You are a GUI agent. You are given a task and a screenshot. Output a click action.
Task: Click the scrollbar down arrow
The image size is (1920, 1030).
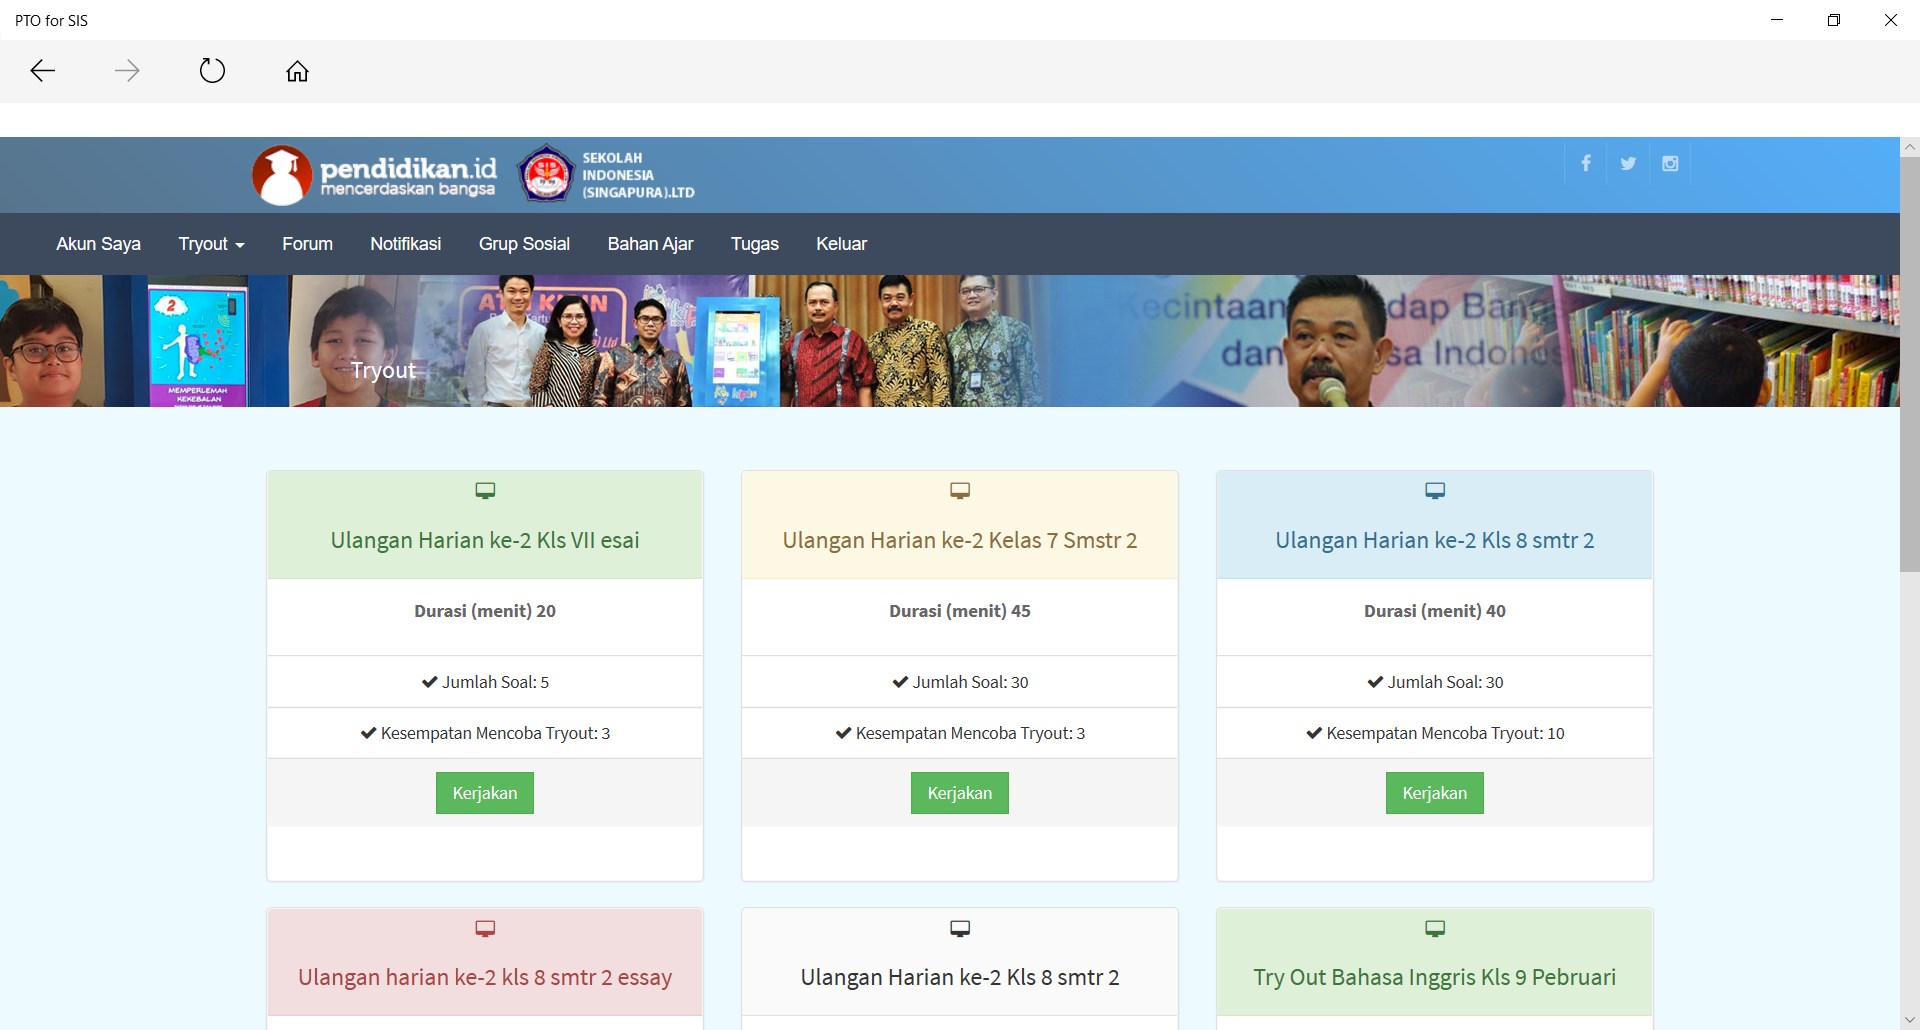tap(1910, 1020)
